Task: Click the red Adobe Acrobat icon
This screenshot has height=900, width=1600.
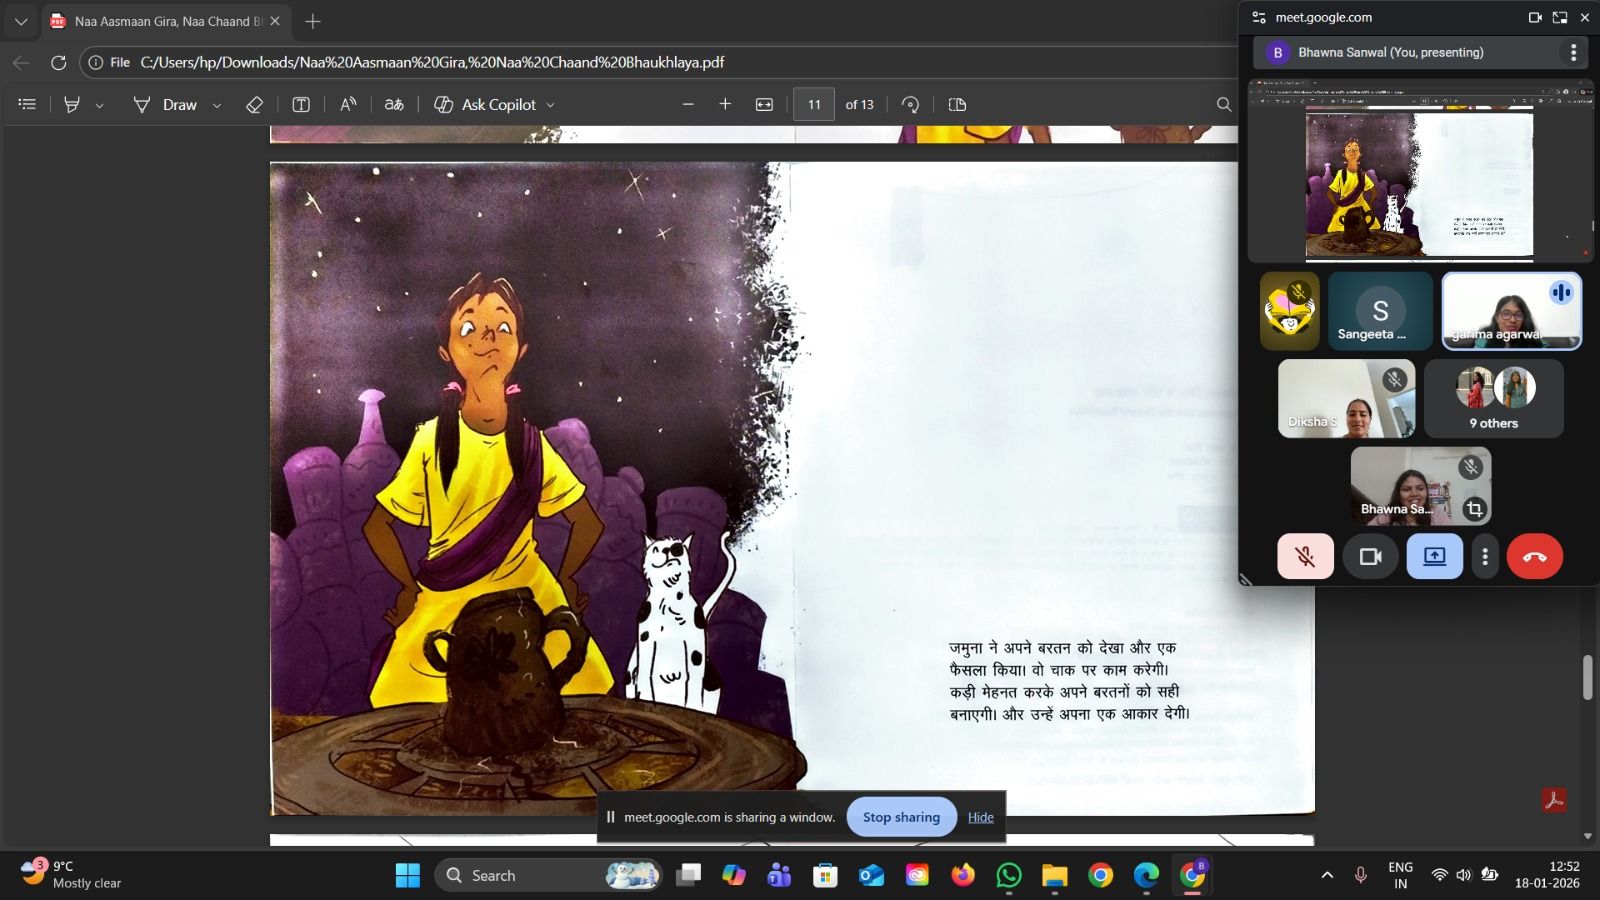Action: coord(1554,800)
